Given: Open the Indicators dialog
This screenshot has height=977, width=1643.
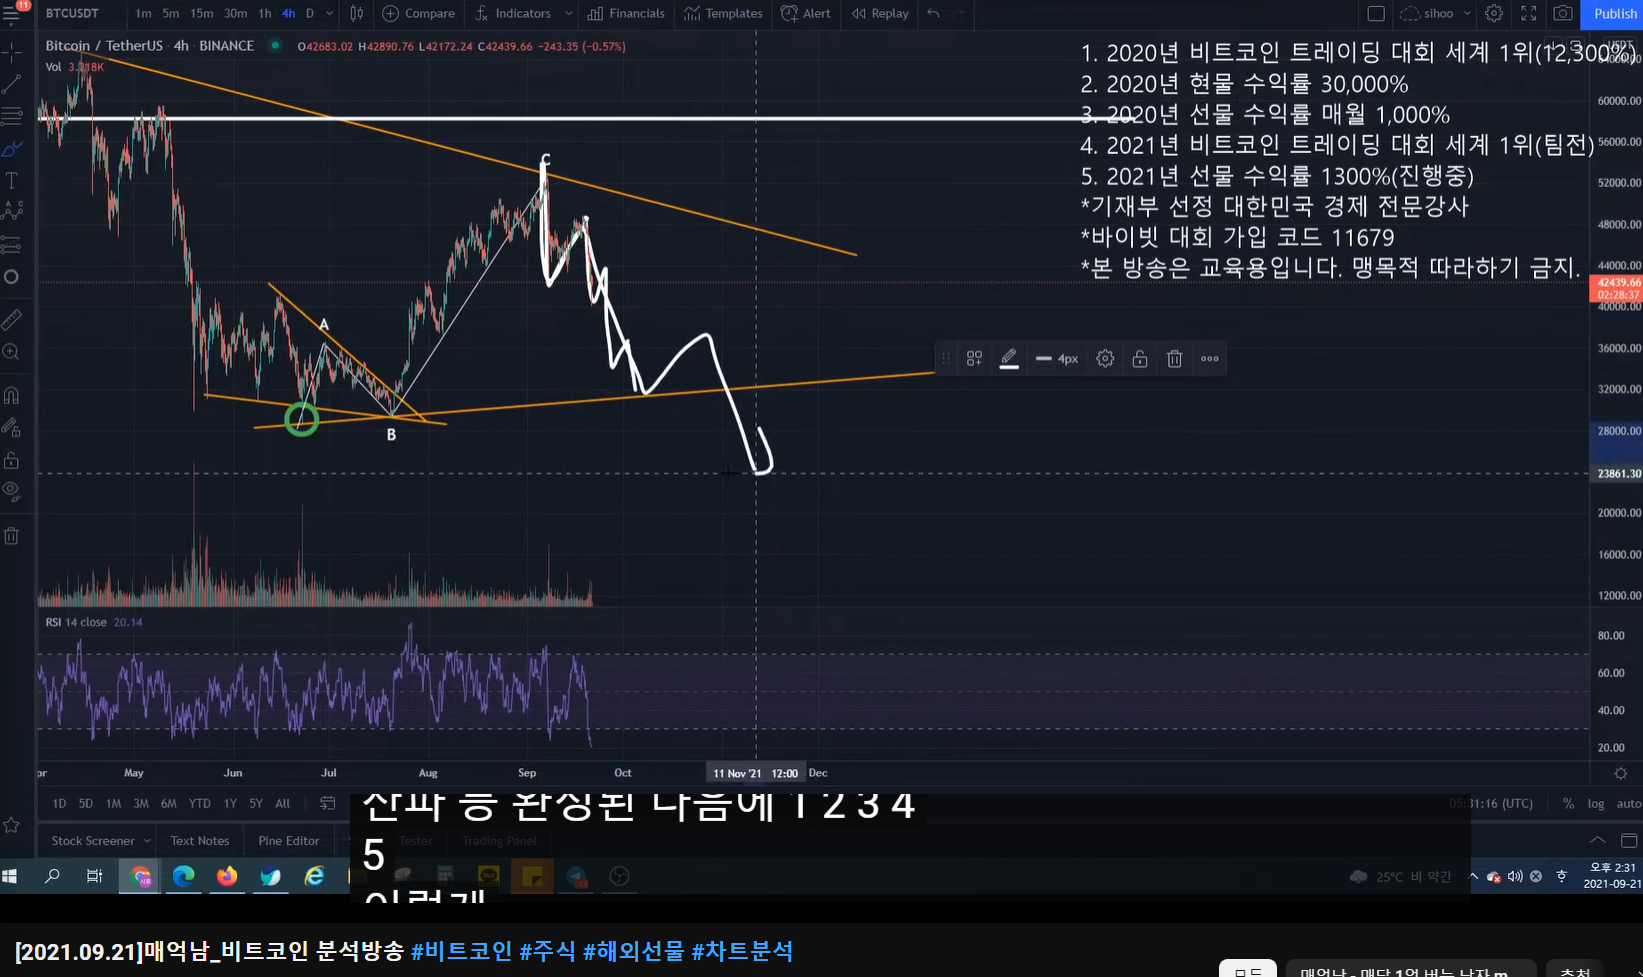Looking at the screenshot, I should click(513, 13).
